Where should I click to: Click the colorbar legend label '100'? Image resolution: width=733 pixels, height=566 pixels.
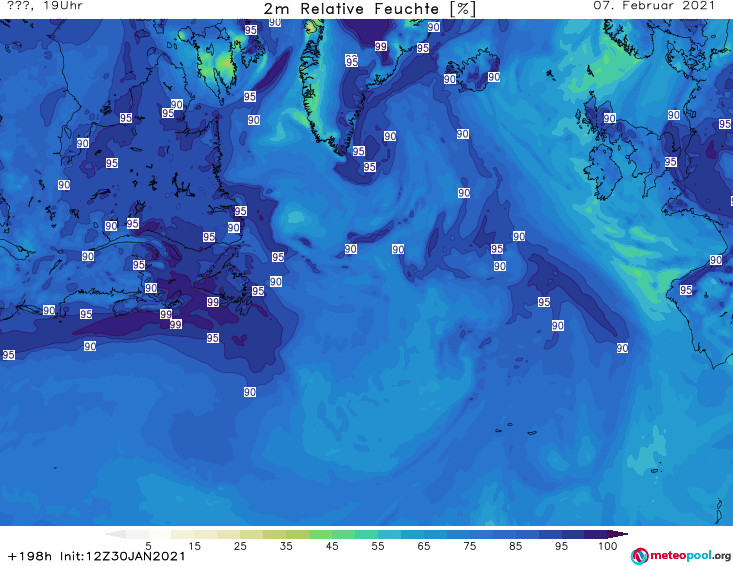[607, 546]
